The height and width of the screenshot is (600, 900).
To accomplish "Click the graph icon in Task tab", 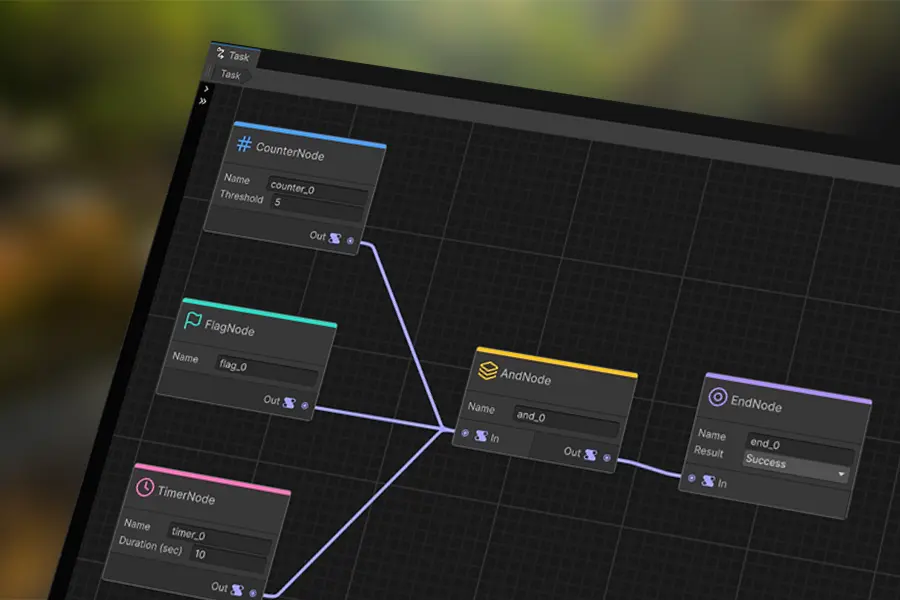I will 220,53.
